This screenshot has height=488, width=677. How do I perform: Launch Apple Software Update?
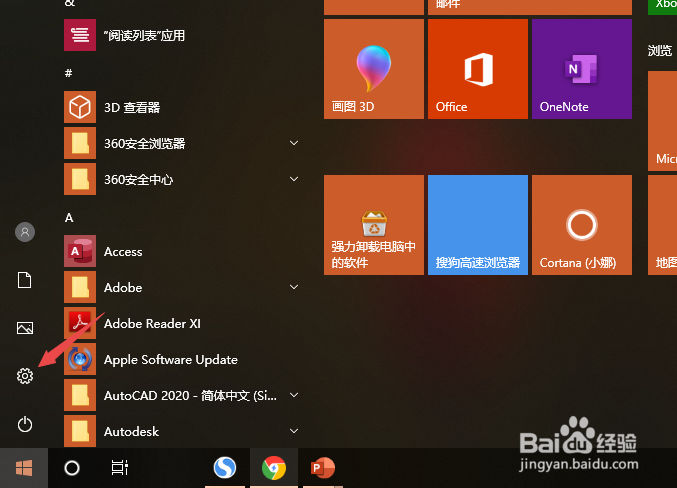pyautogui.click(x=181, y=359)
